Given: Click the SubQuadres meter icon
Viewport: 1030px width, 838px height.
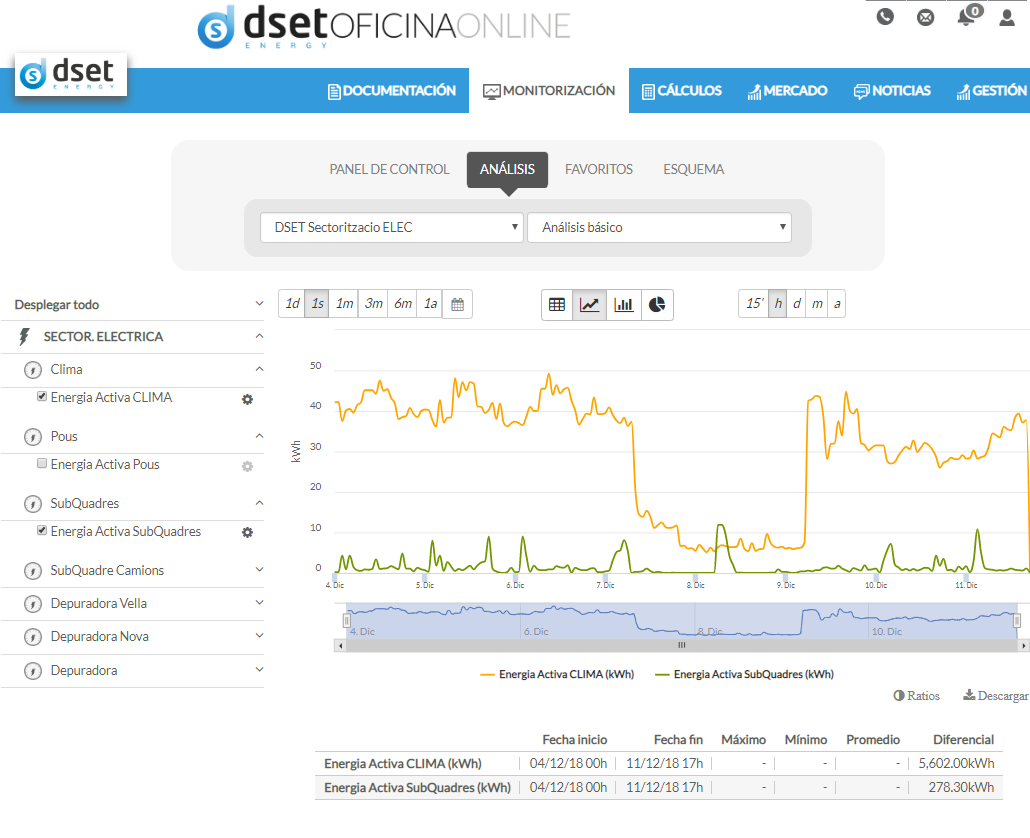Looking at the screenshot, I should point(33,504).
